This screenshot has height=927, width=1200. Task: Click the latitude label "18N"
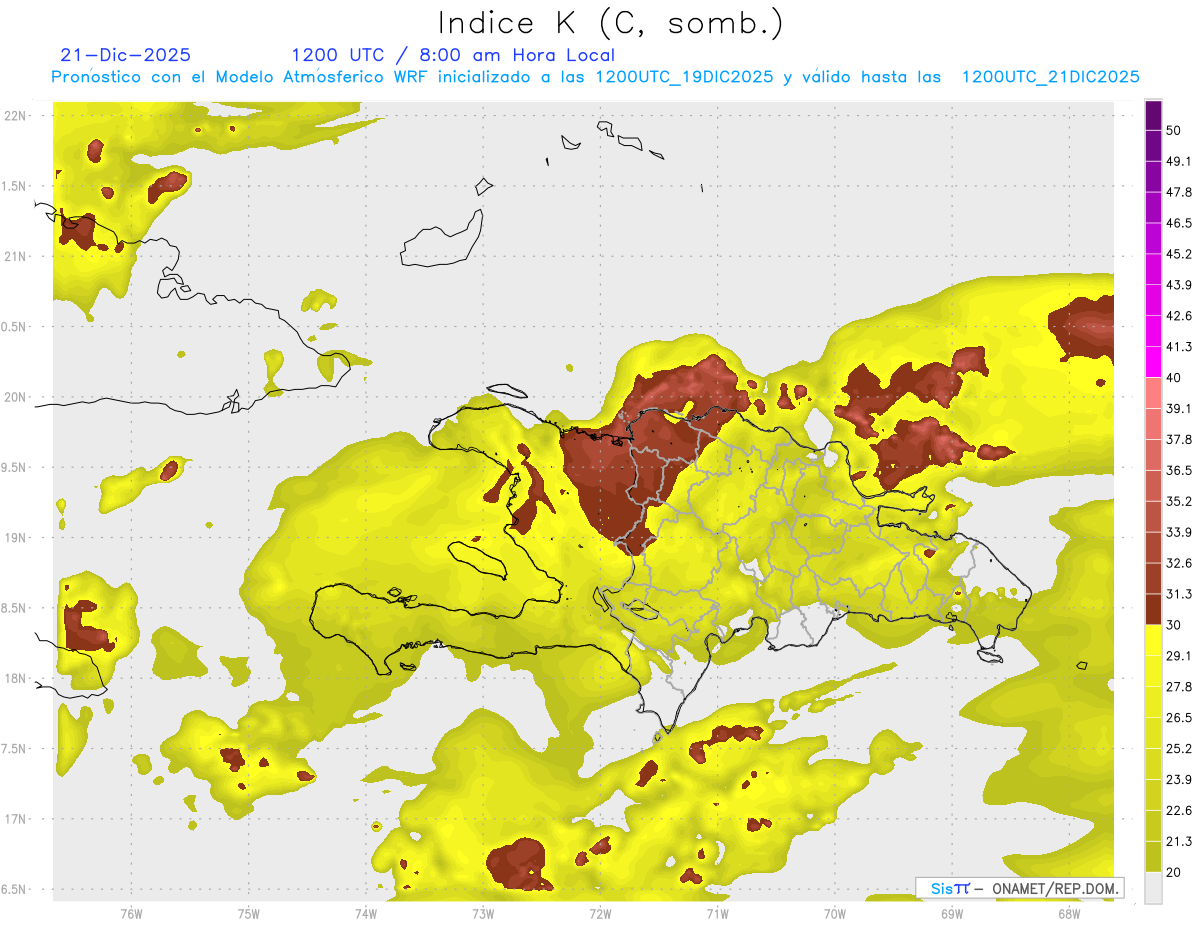coord(15,679)
